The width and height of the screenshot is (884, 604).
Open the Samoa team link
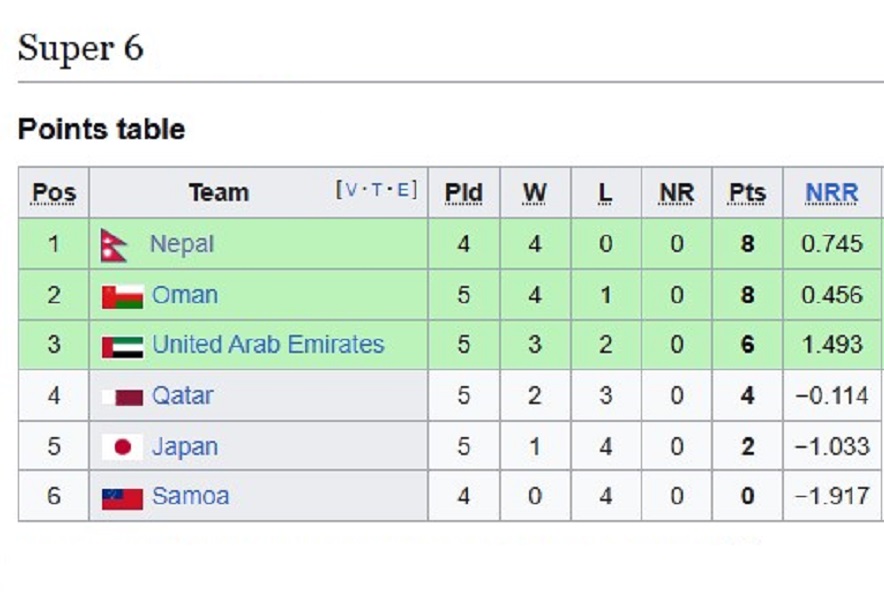pos(190,496)
